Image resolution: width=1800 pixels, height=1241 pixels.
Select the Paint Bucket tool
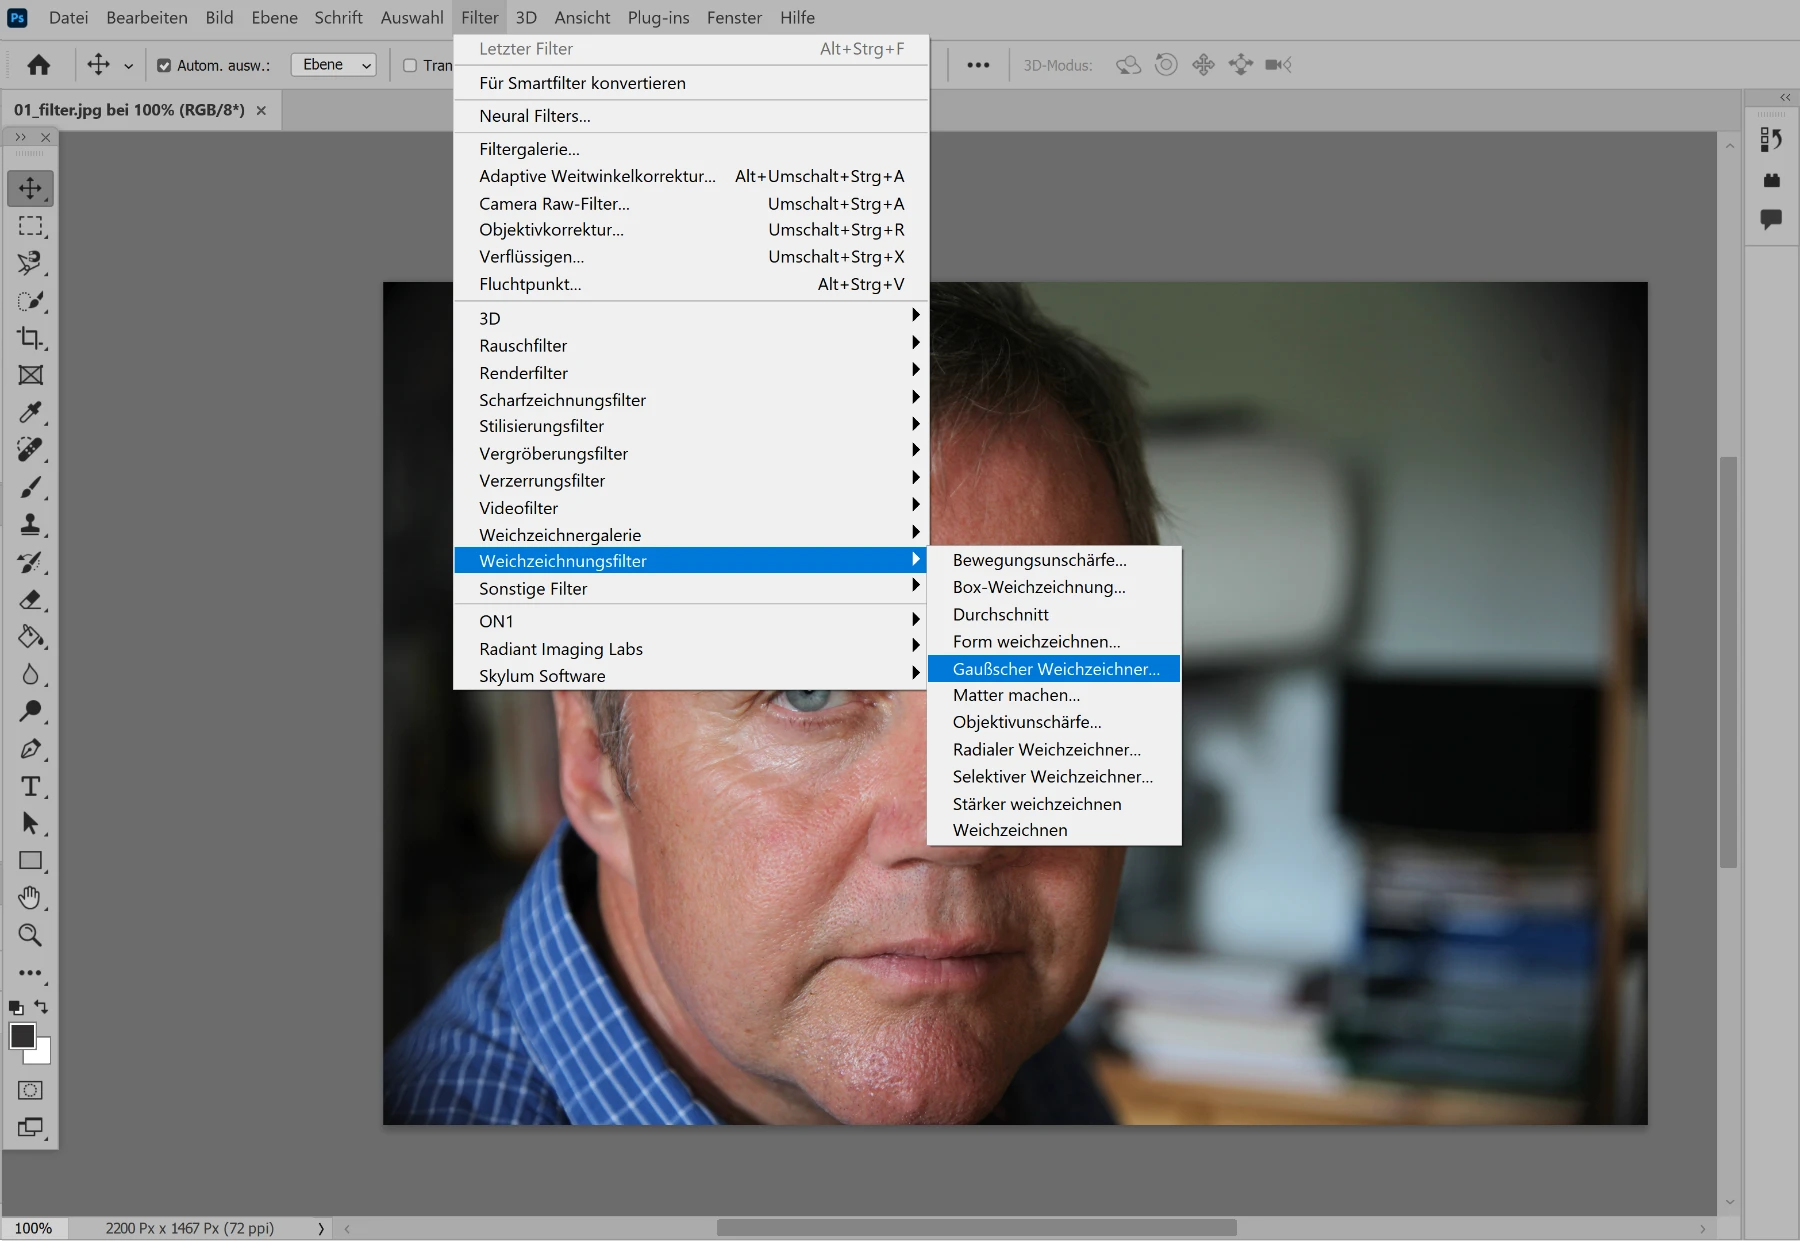click(30, 637)
